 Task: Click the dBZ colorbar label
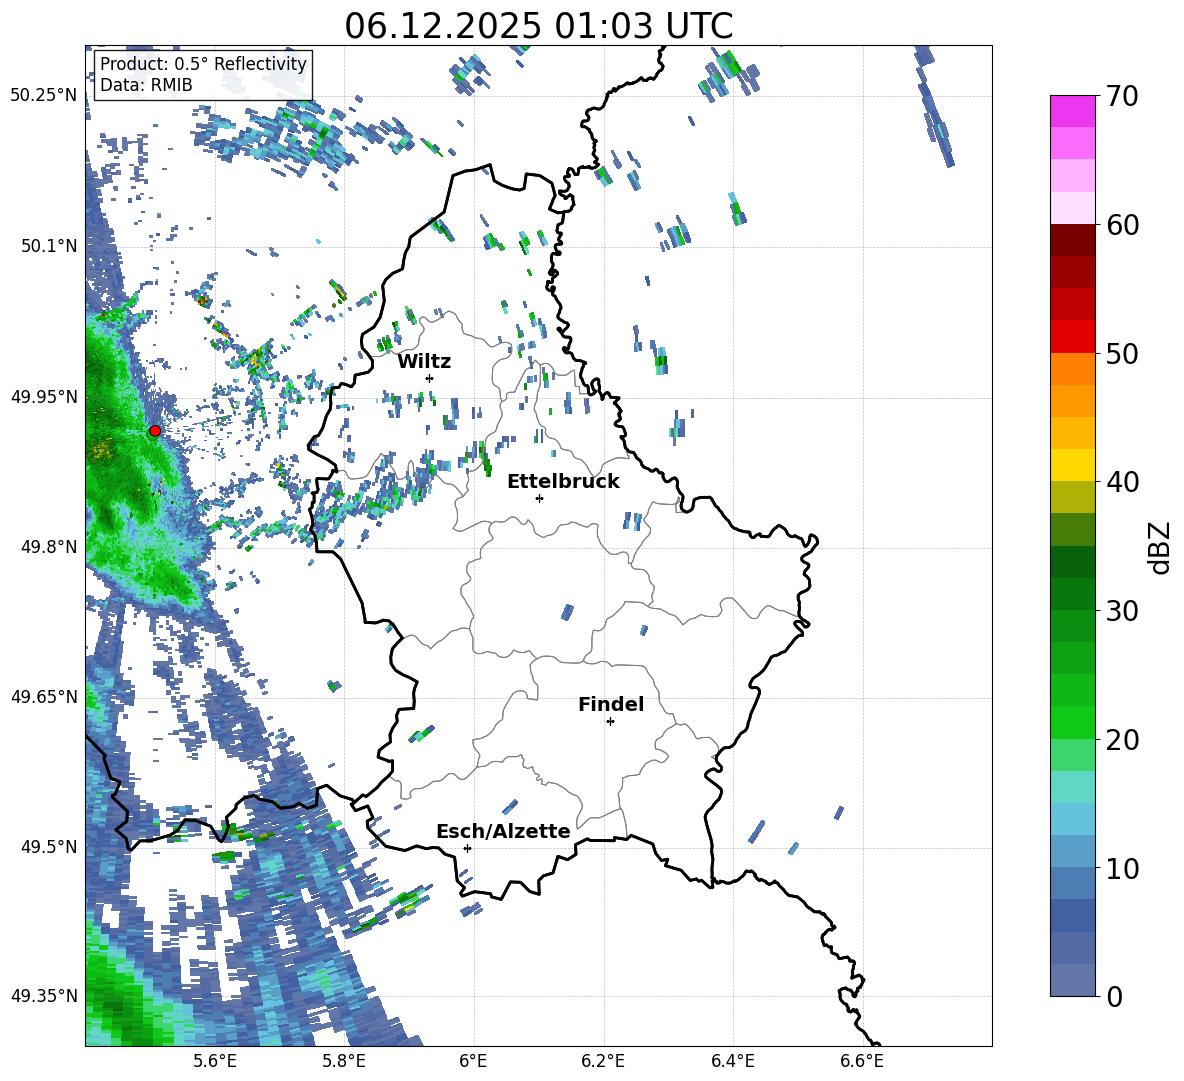point(1160,547)
